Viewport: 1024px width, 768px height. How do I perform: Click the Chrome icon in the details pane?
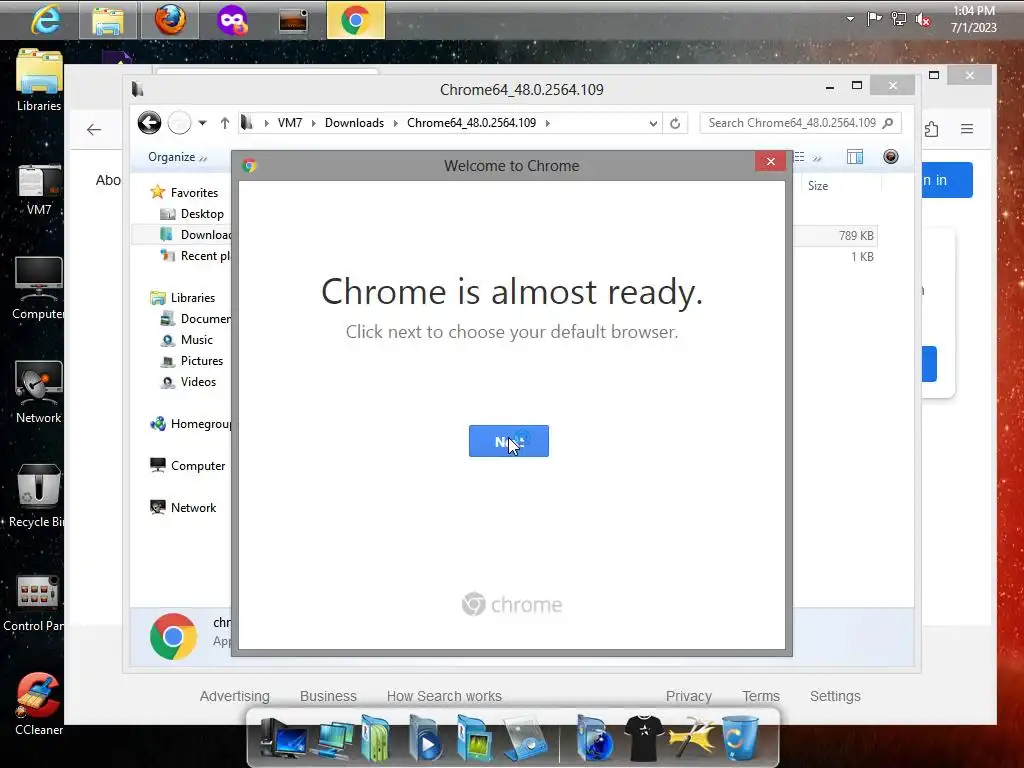(173, 636)
